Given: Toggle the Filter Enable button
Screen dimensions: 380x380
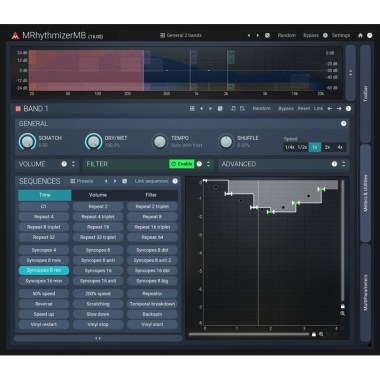Looking at the screenshot, I should [x=182, y=164].
